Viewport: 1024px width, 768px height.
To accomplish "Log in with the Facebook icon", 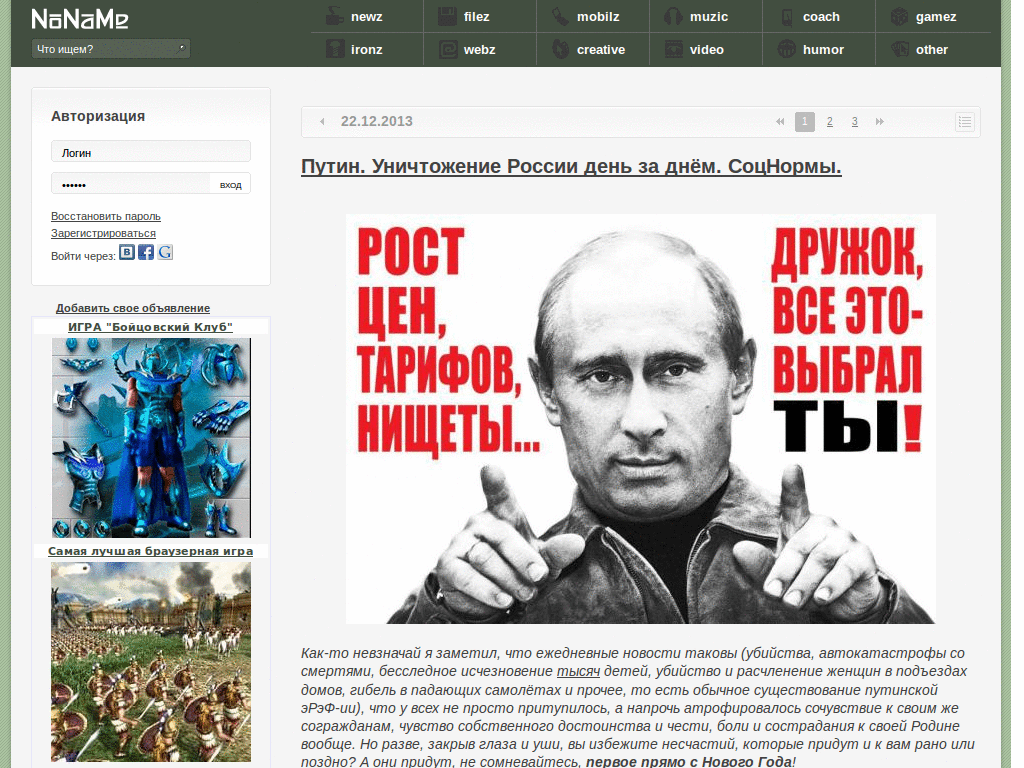I will (145, 252).
